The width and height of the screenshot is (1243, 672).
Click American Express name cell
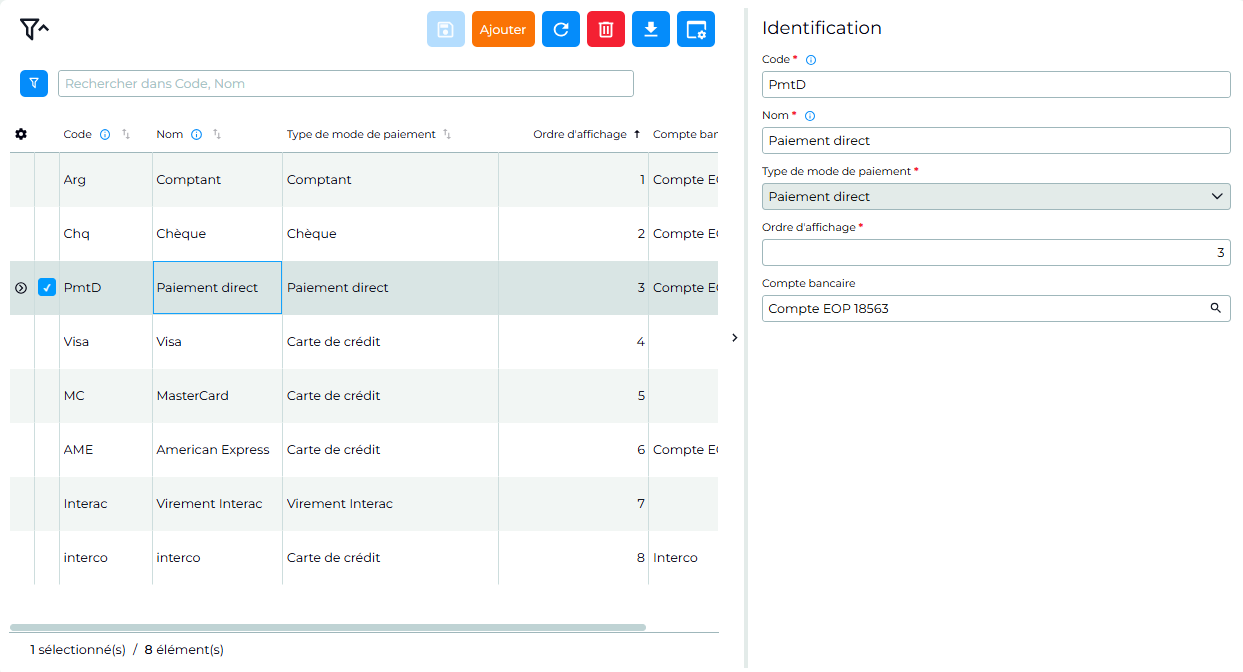(217, 450)
